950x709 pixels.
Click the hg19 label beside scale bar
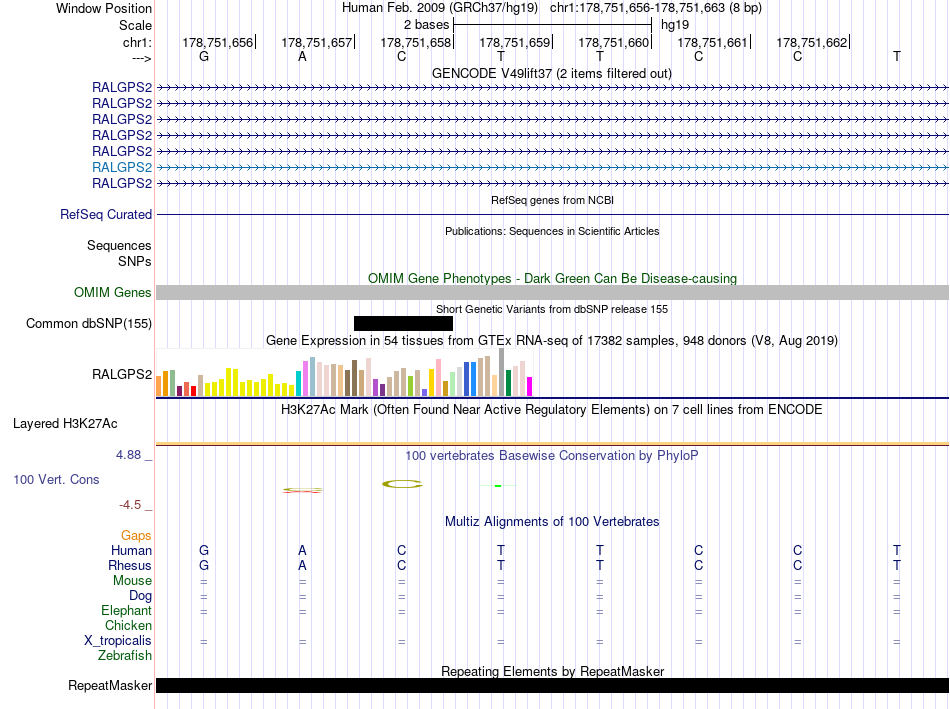click(x=675, y=25)
